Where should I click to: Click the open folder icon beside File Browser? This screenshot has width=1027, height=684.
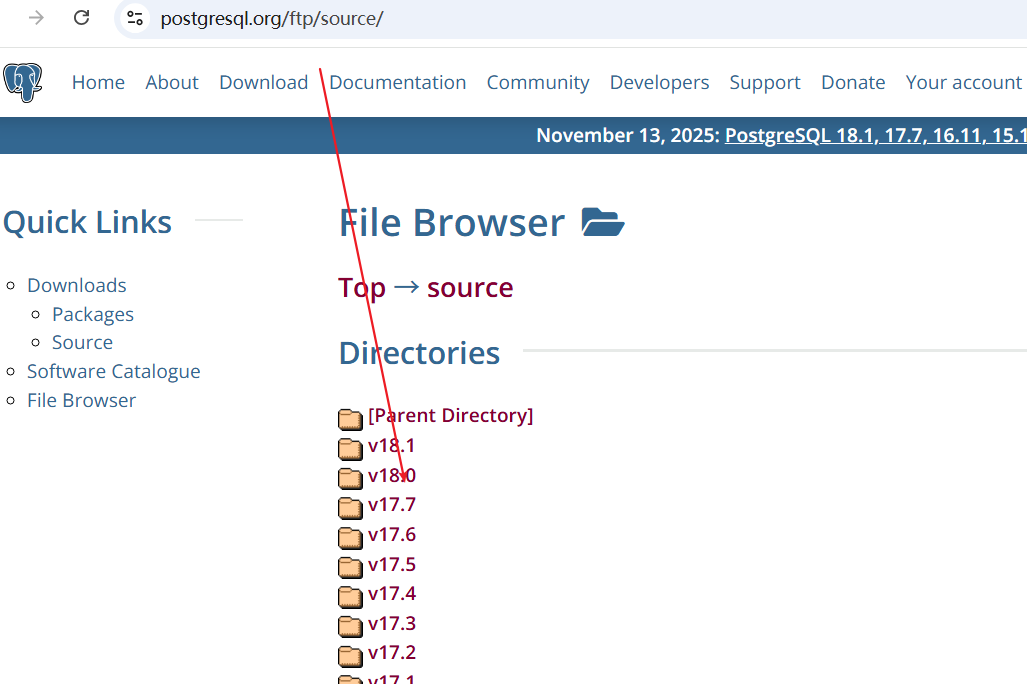point(603,222)
